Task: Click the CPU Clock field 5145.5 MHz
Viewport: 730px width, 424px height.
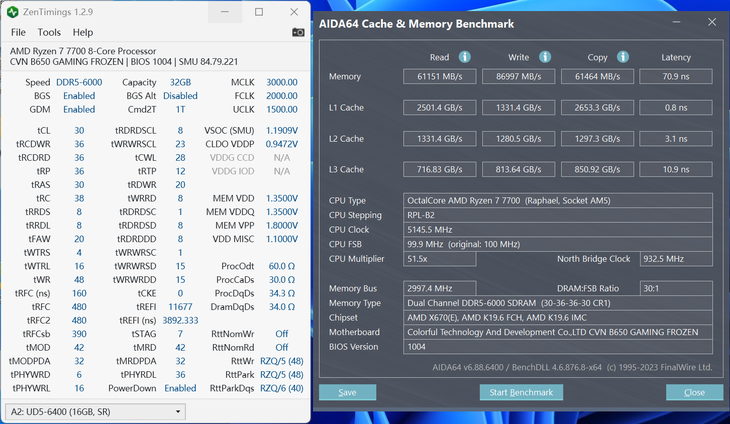Action: pos(558,229)
